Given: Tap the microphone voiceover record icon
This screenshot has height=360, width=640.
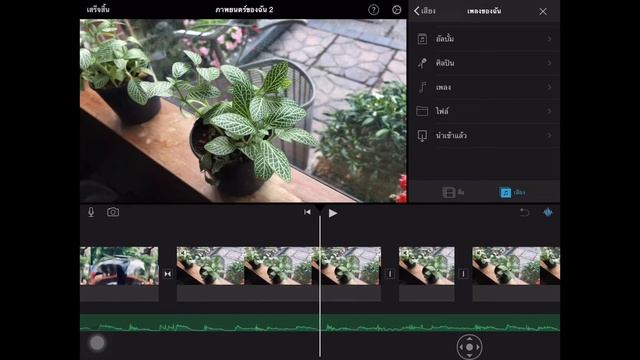Looking at the screenshot, I should point(91,212).
